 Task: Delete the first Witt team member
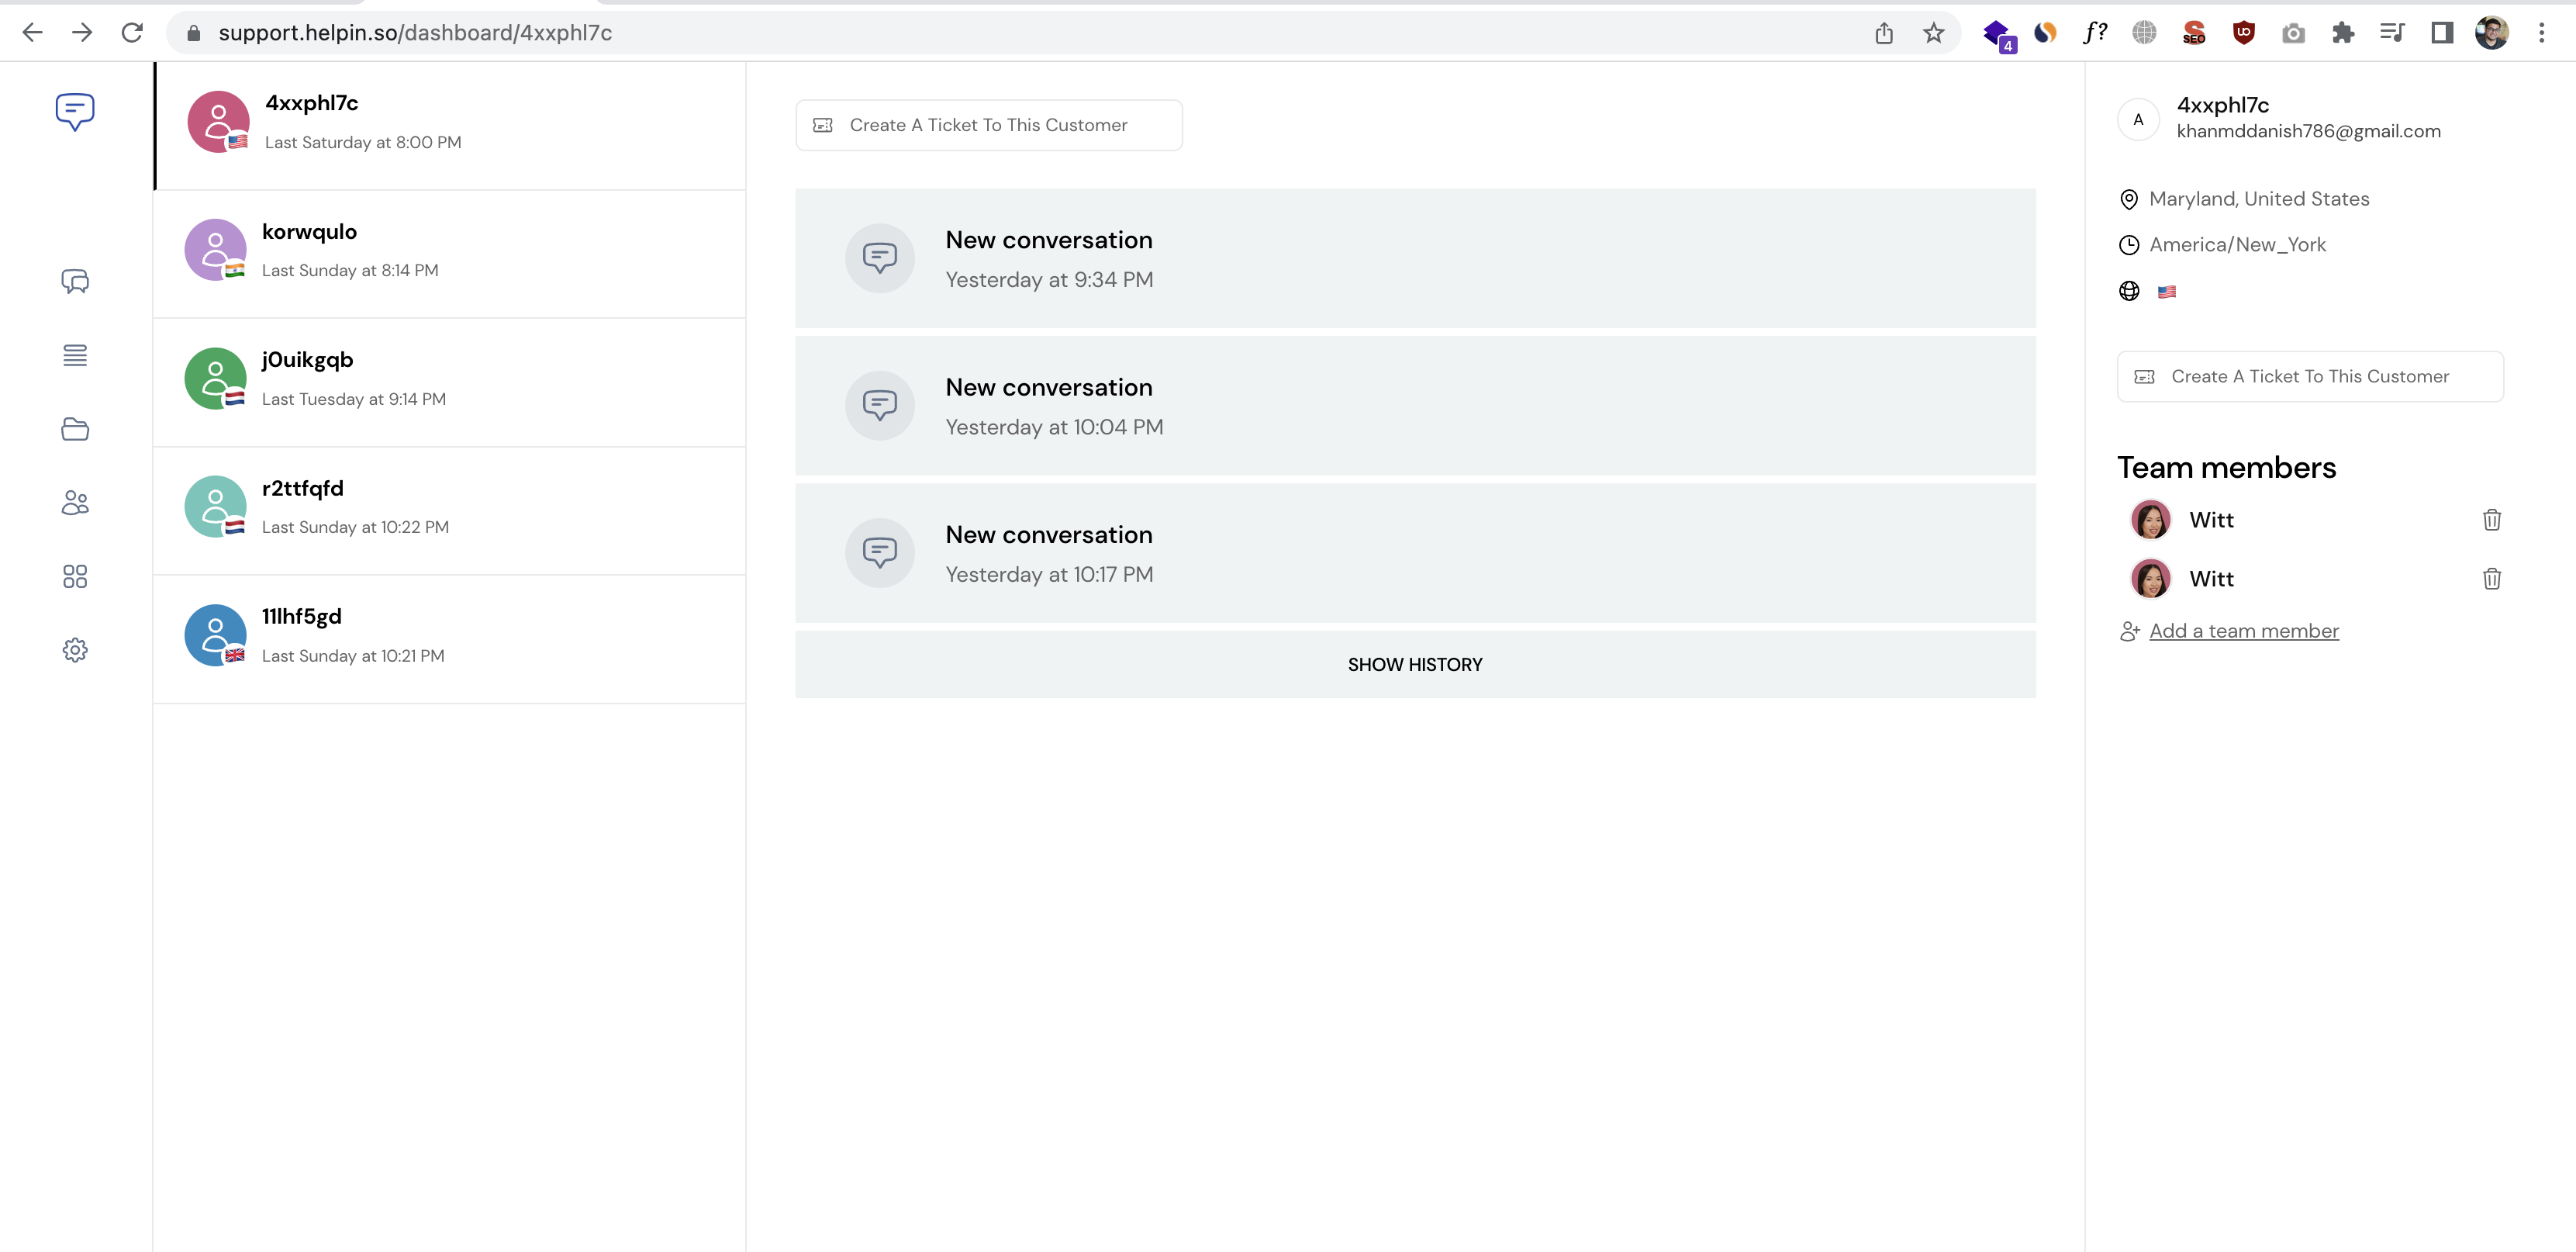(x=2491, y=520)
